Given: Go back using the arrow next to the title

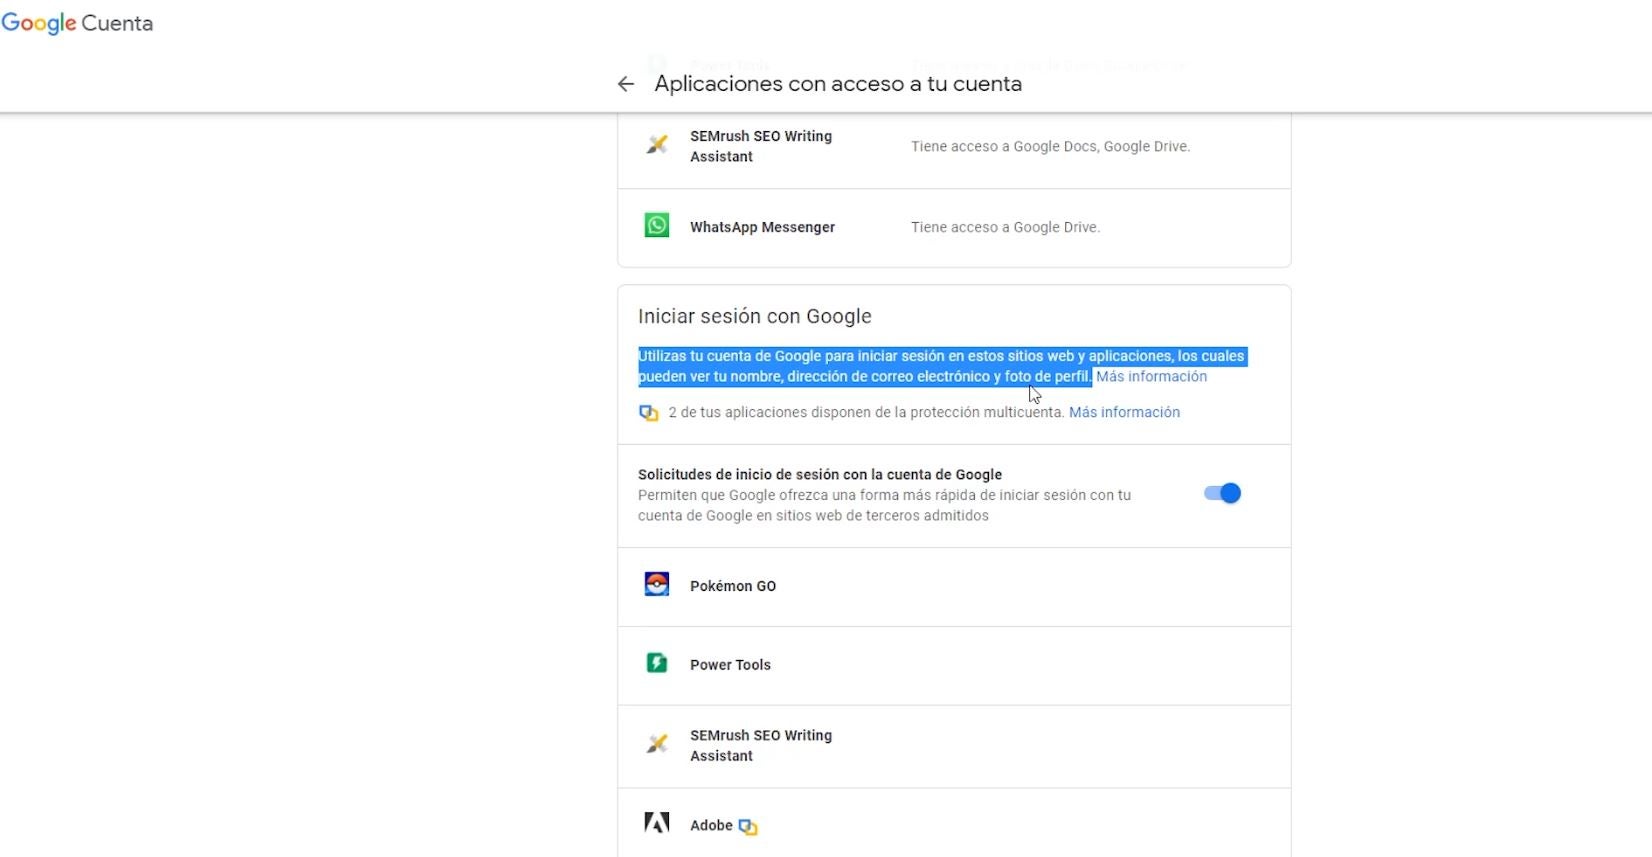Looking at the screenshot, I should [x=626, y=84].
